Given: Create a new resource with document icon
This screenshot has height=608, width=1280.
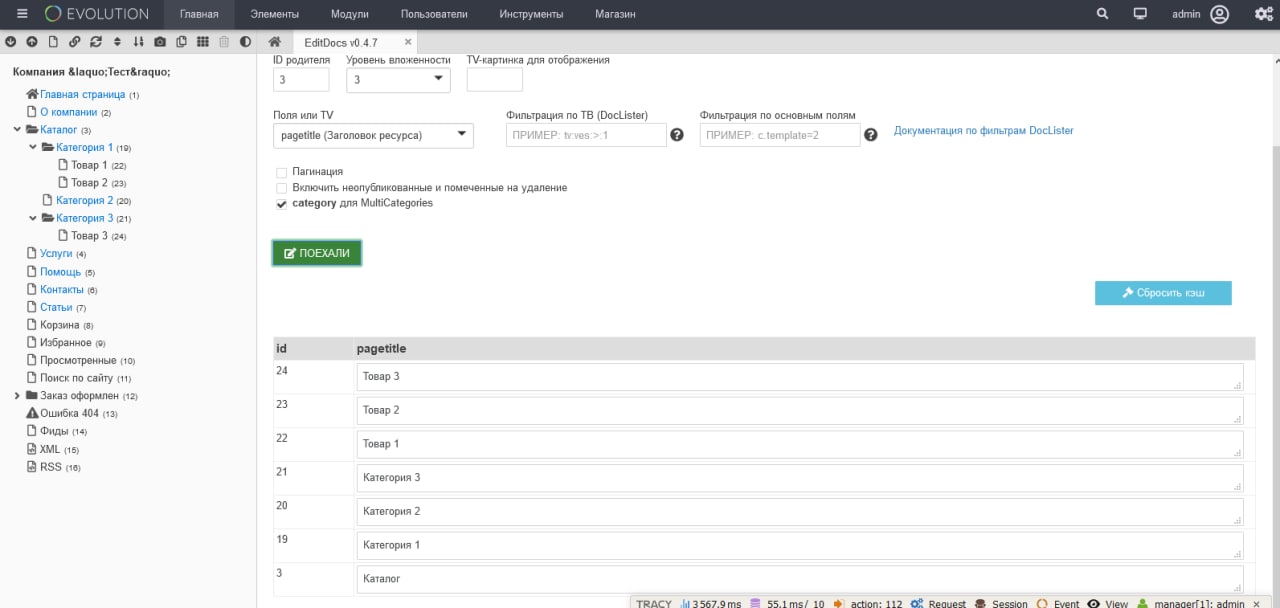Looking at the screenshot, I should pos(53,42).
